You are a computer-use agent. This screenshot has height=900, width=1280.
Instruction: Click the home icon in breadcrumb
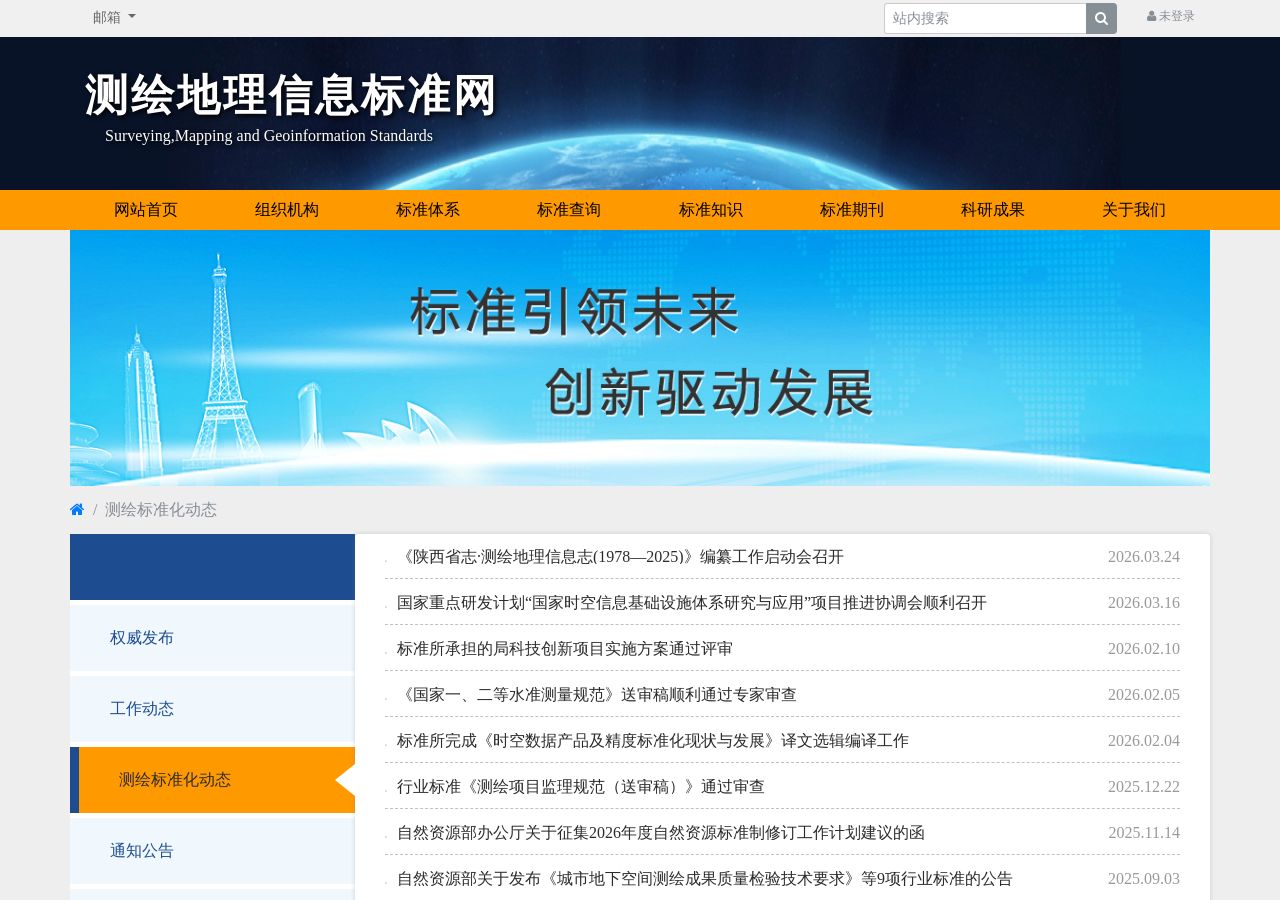tap(77, 510)
